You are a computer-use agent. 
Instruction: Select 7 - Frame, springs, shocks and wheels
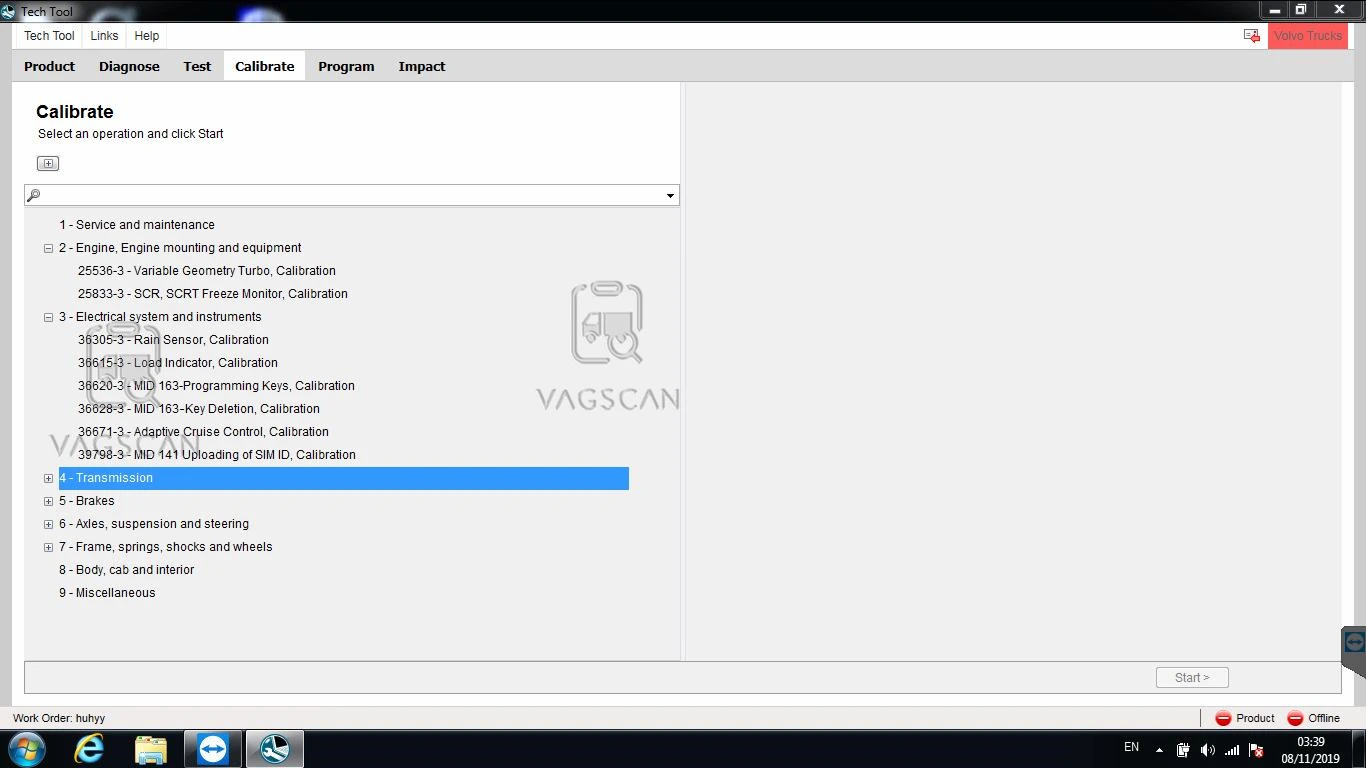click(166, 547)
